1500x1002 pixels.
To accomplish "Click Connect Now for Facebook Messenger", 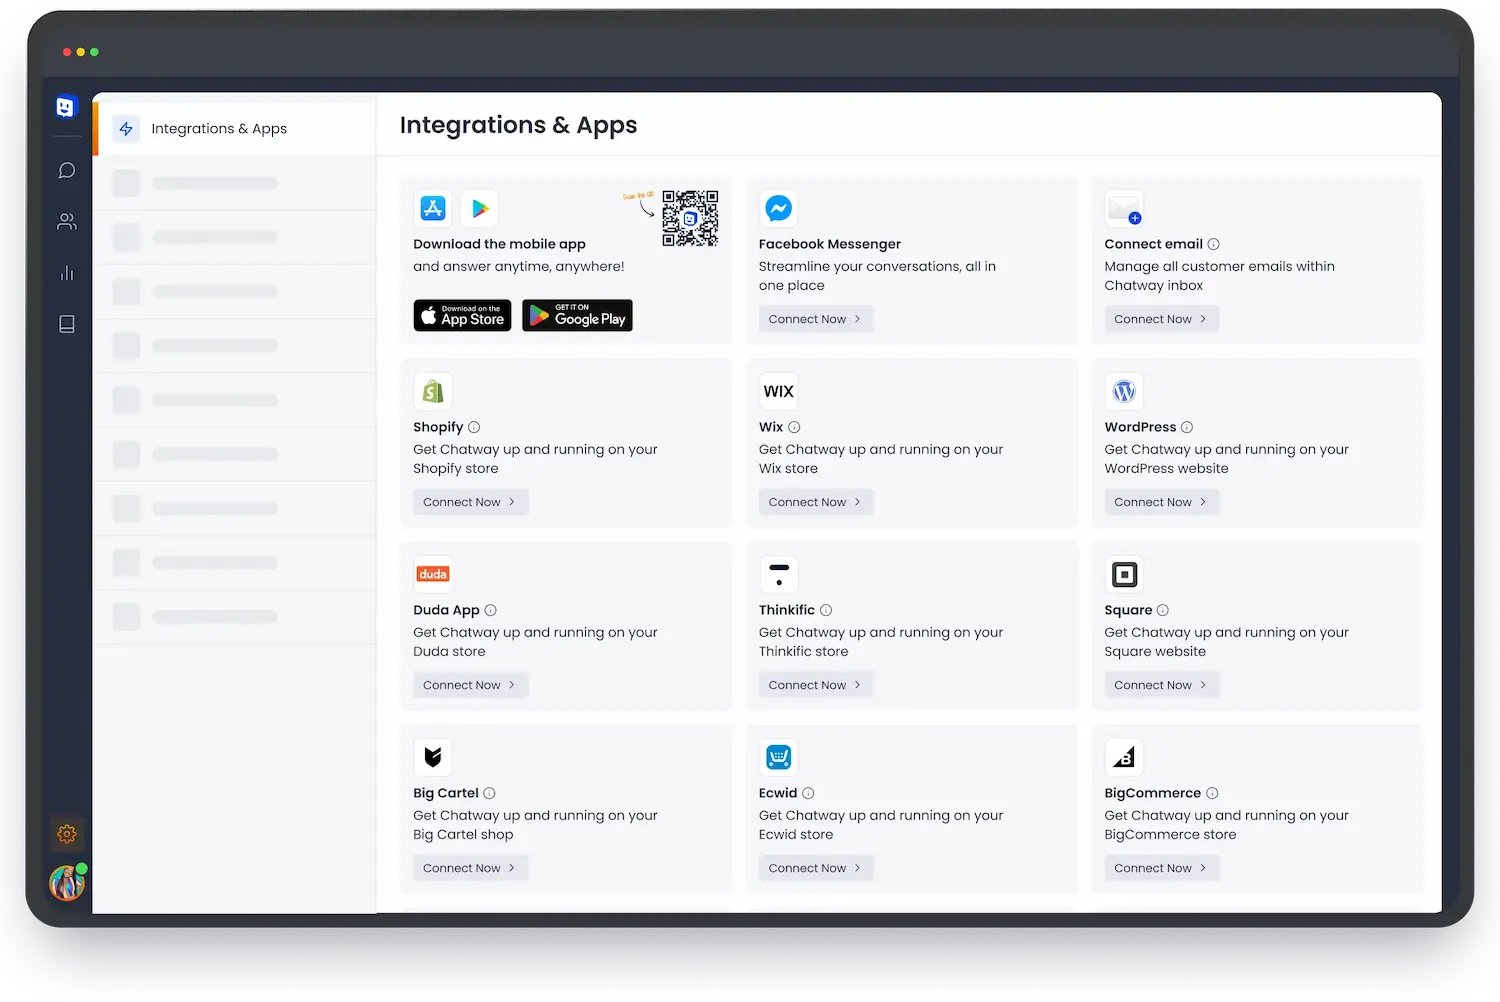I will (x=816, y=319).
